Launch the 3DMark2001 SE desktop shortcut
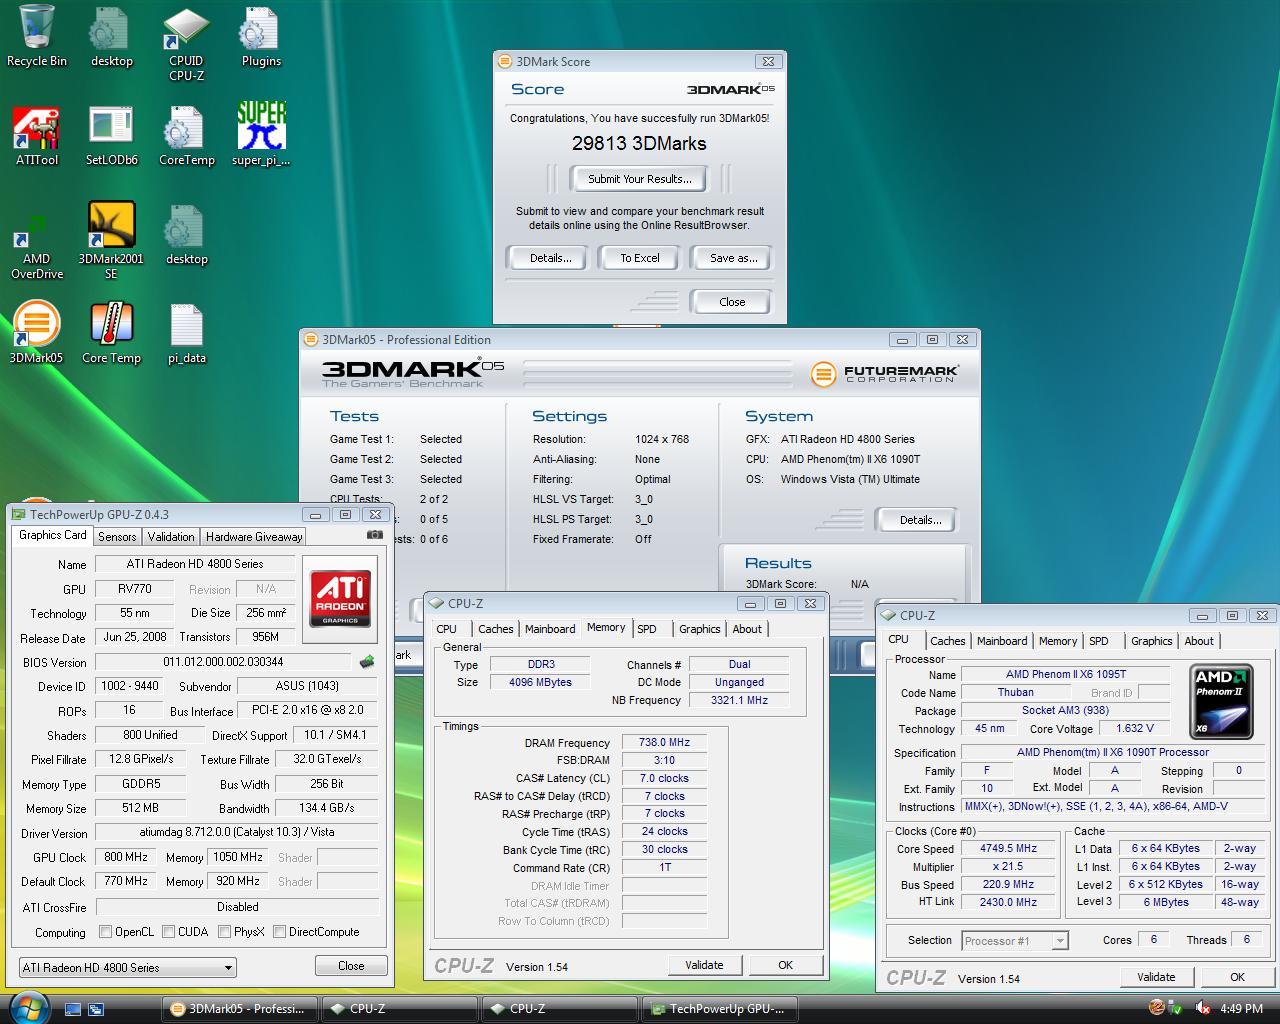The height and width of the screenshot is (1024, 1280). pos(111,241)
